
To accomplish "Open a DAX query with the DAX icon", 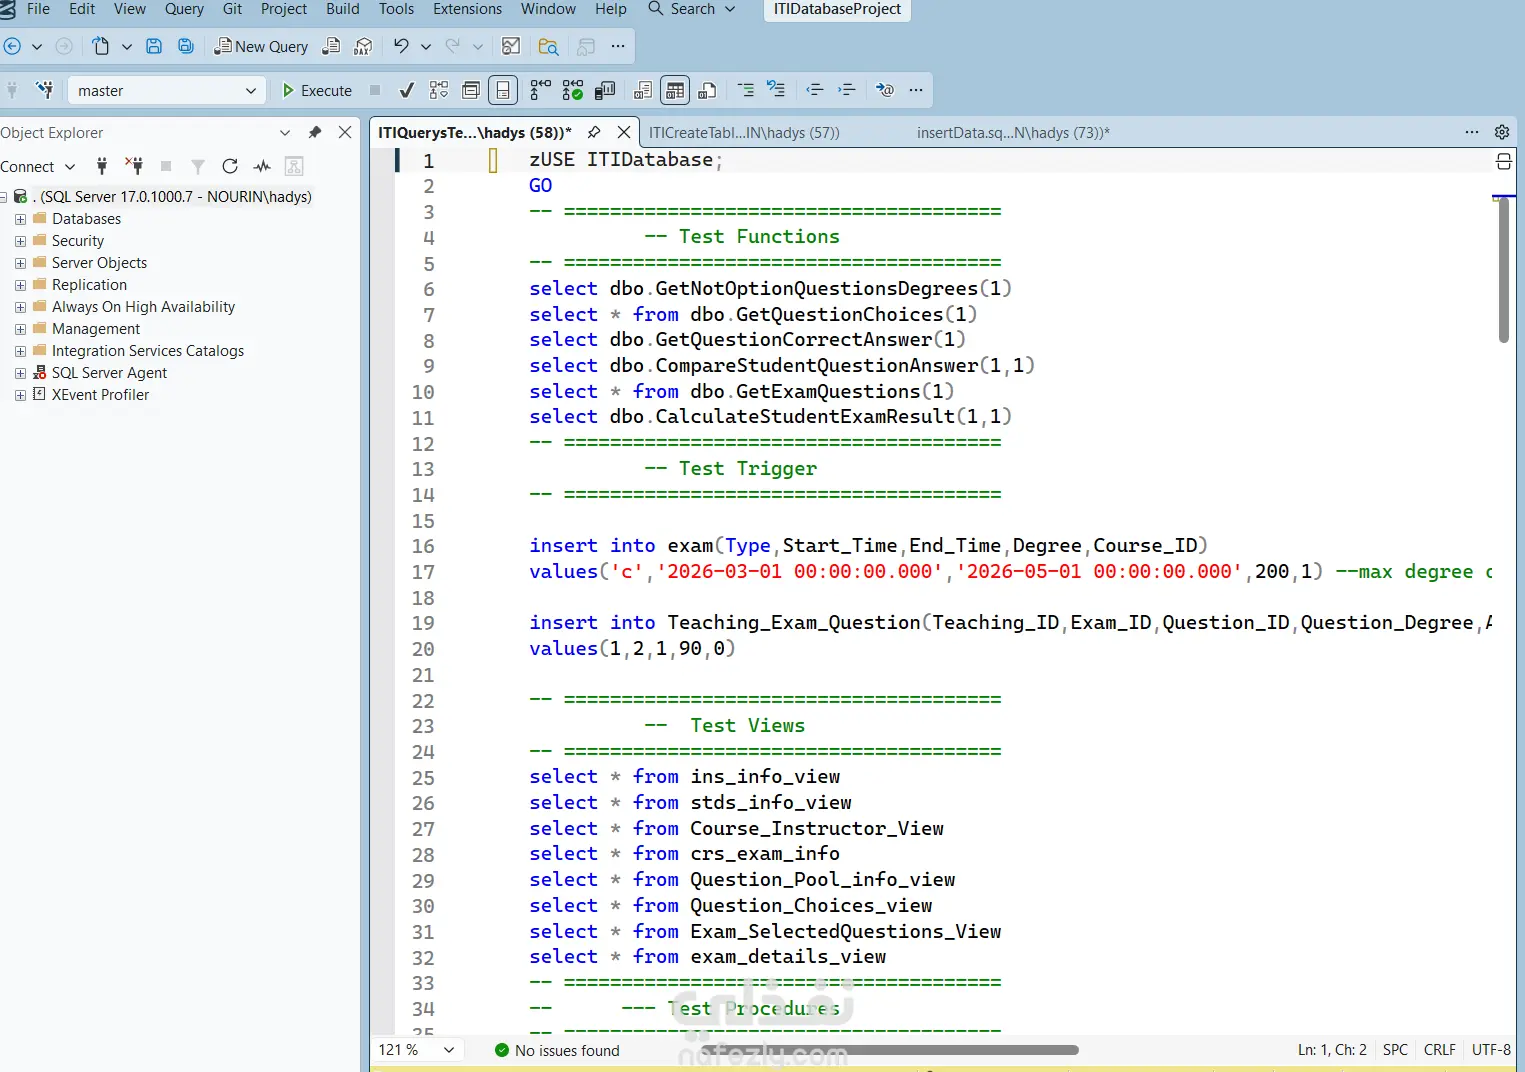I will pos(363,46).
